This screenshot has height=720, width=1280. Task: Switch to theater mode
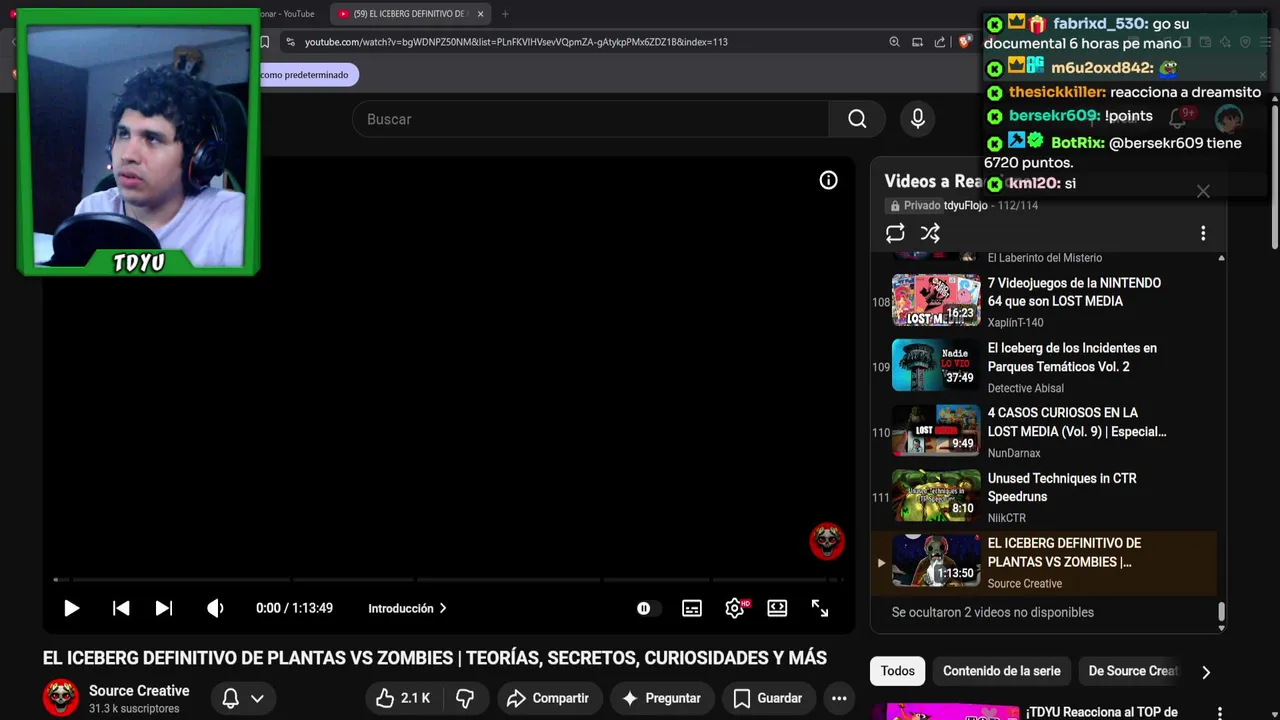point(777,608)
